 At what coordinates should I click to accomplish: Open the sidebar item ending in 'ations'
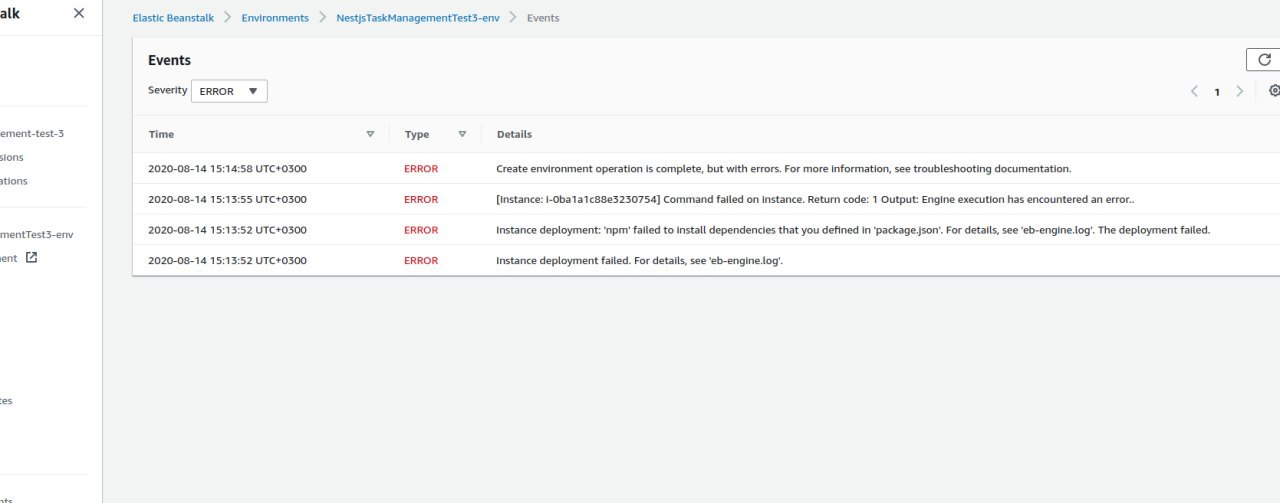click(x=14, y=181)
